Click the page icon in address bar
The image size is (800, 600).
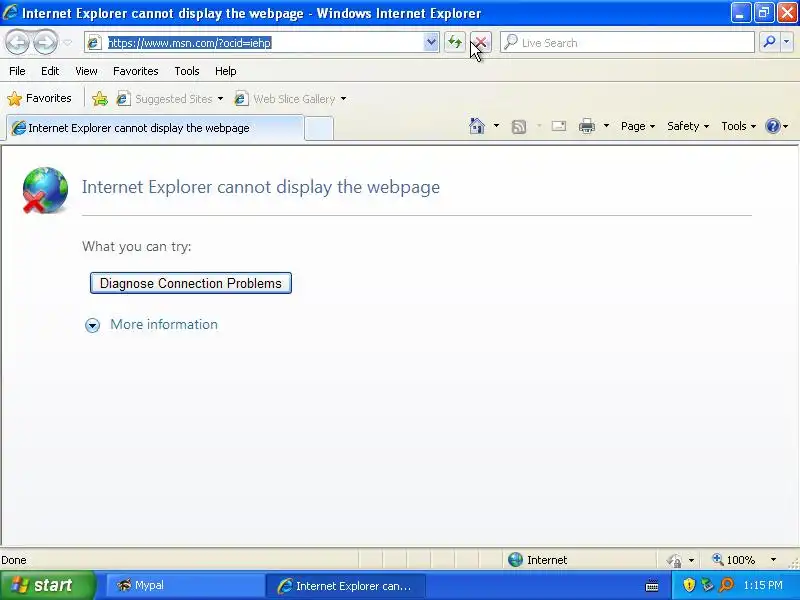click(94, 43)
